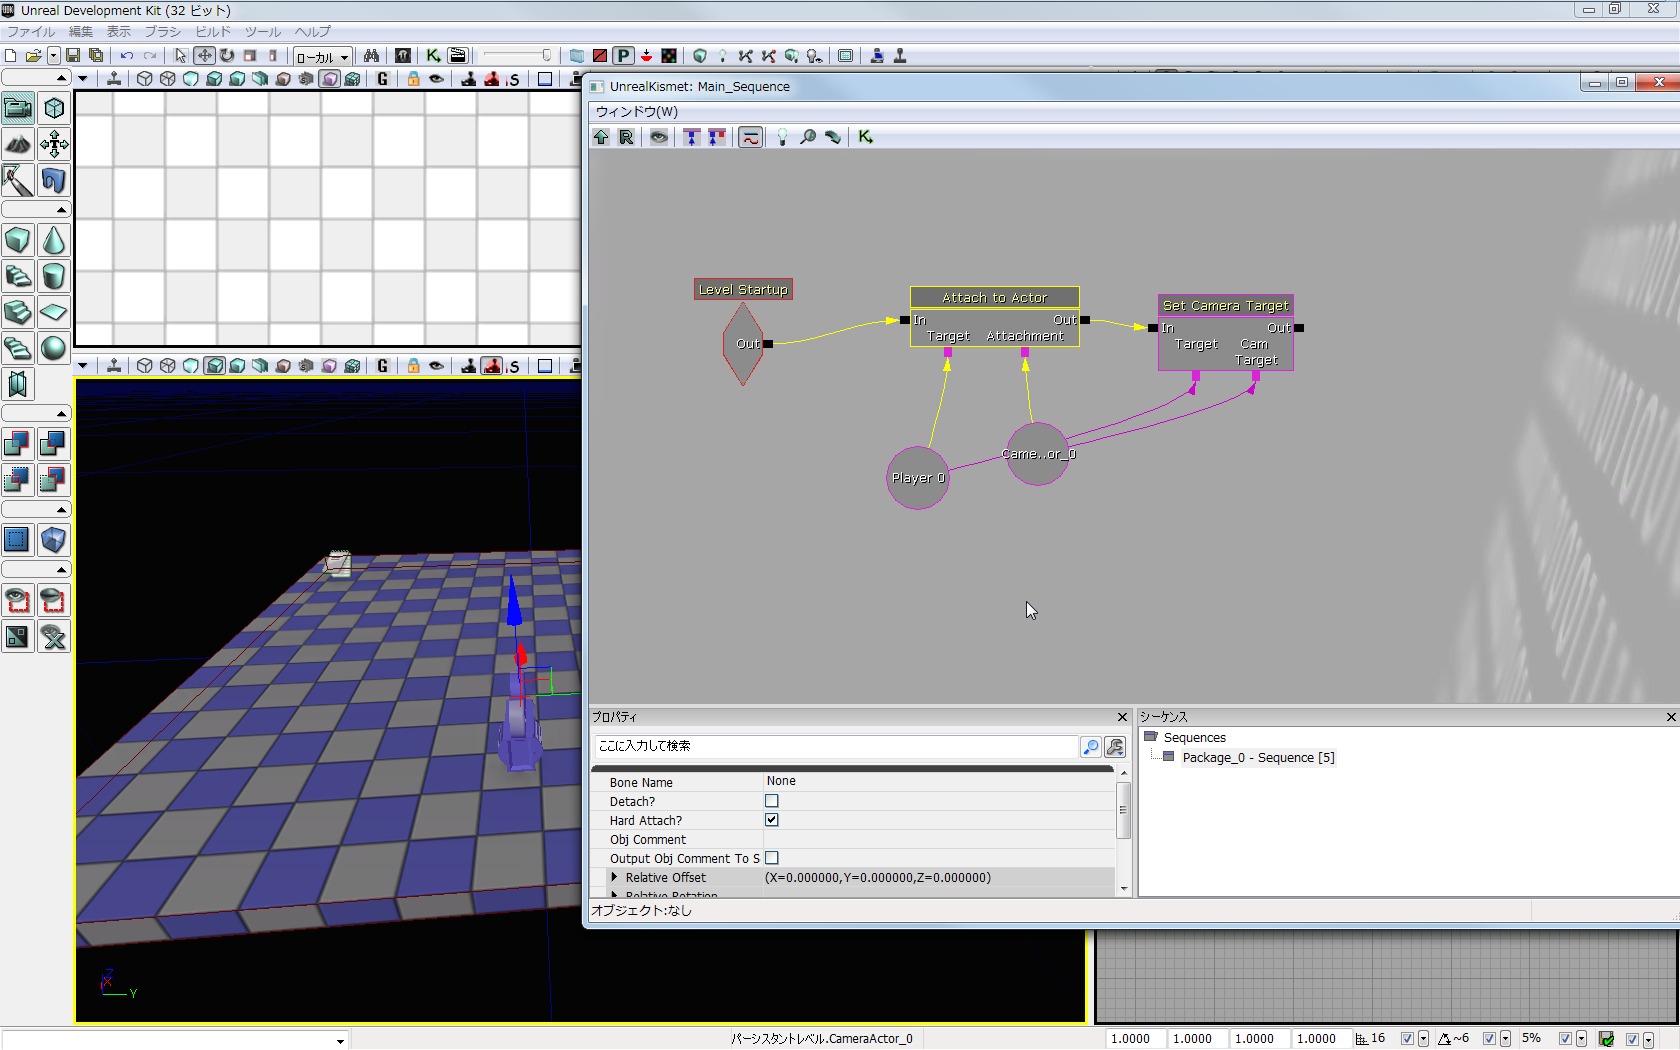Select Package_0 - Sequence [5] tree item

point(1257,757)
